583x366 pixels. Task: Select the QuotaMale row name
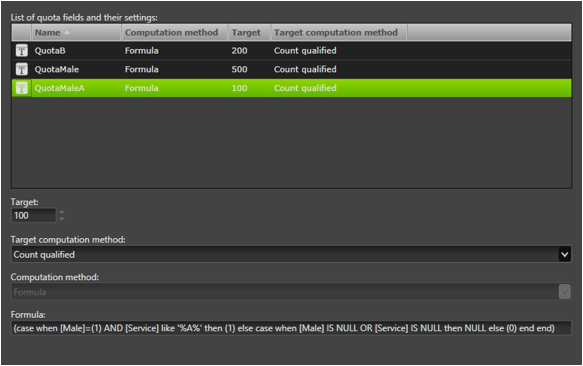point(57,69)
